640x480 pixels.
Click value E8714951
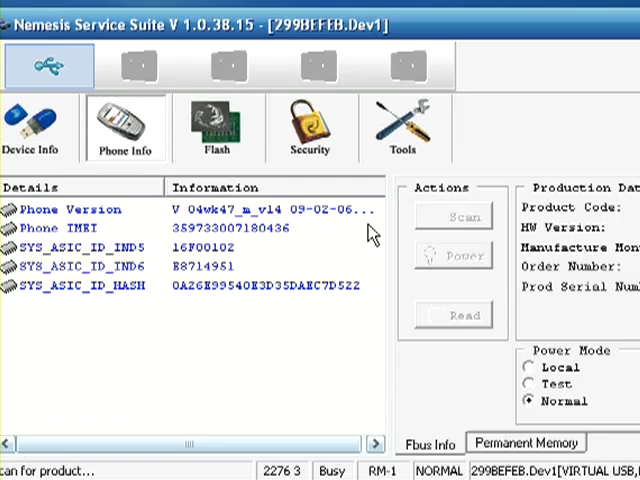point(203,267)
